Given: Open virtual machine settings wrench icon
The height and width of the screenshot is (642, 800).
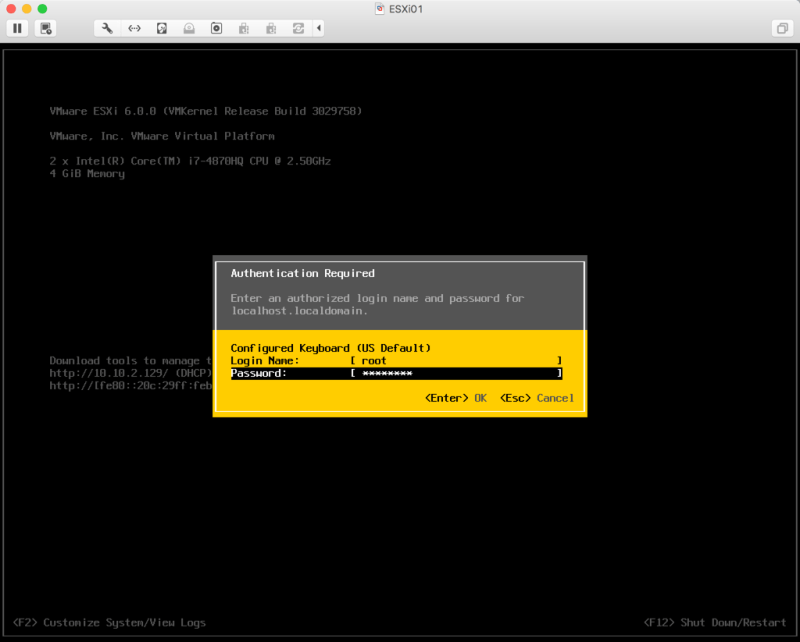Looking at the screenshot, I should 107,28.
